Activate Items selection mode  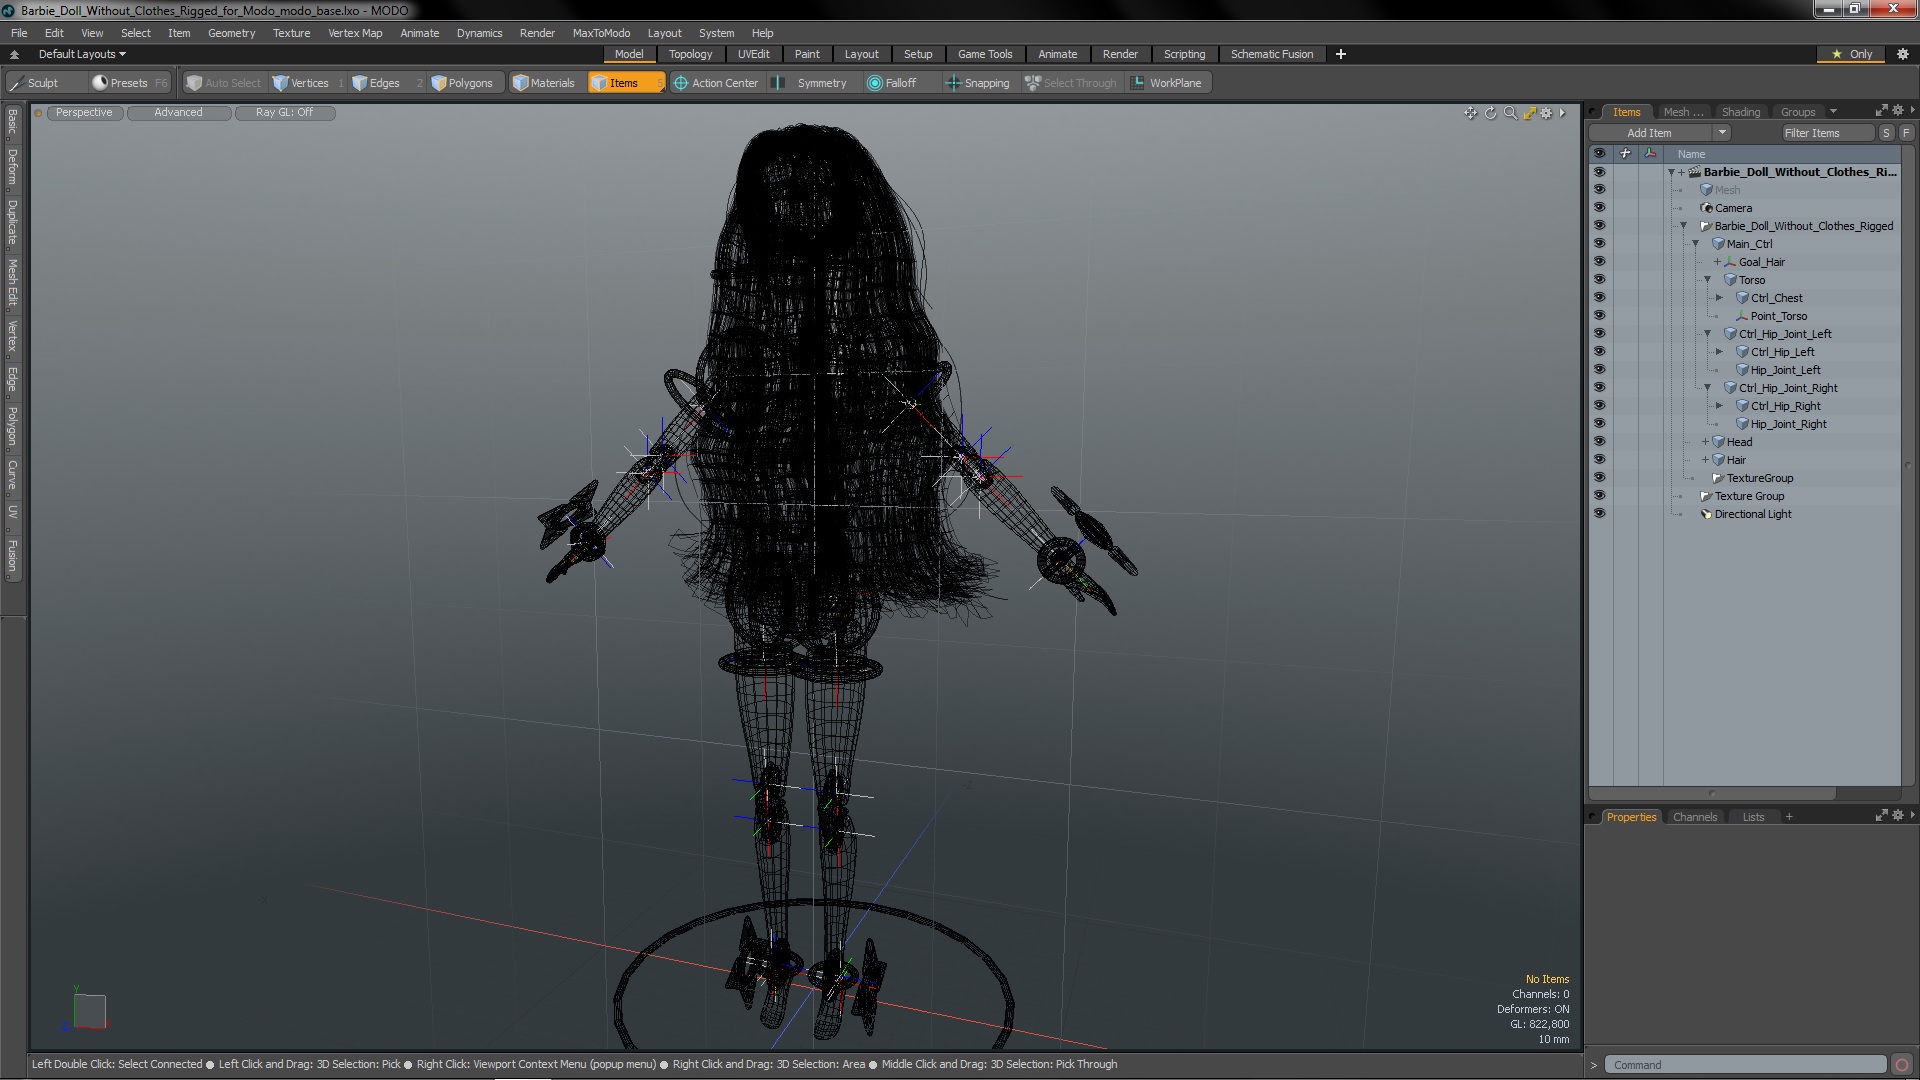click(x=624, y=83)
